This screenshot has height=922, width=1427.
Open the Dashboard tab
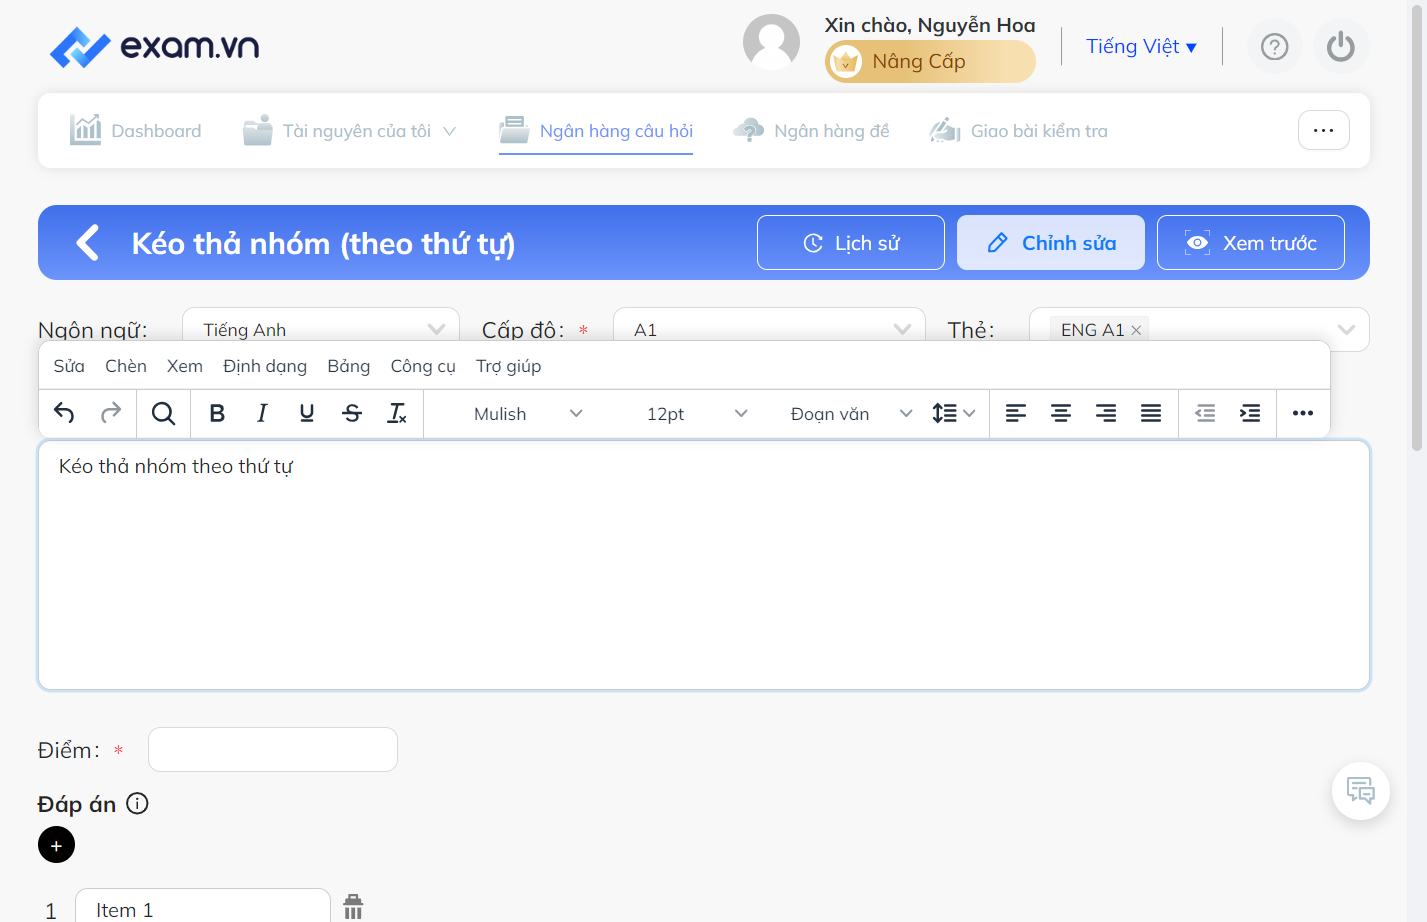(135, 131)
